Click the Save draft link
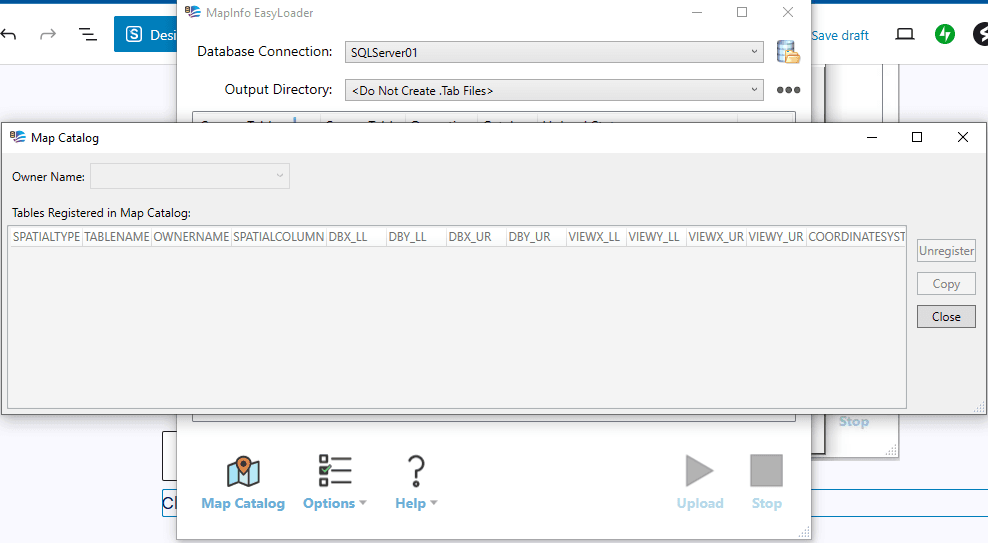This screenshot has width=988, height=543. (839, 35)
